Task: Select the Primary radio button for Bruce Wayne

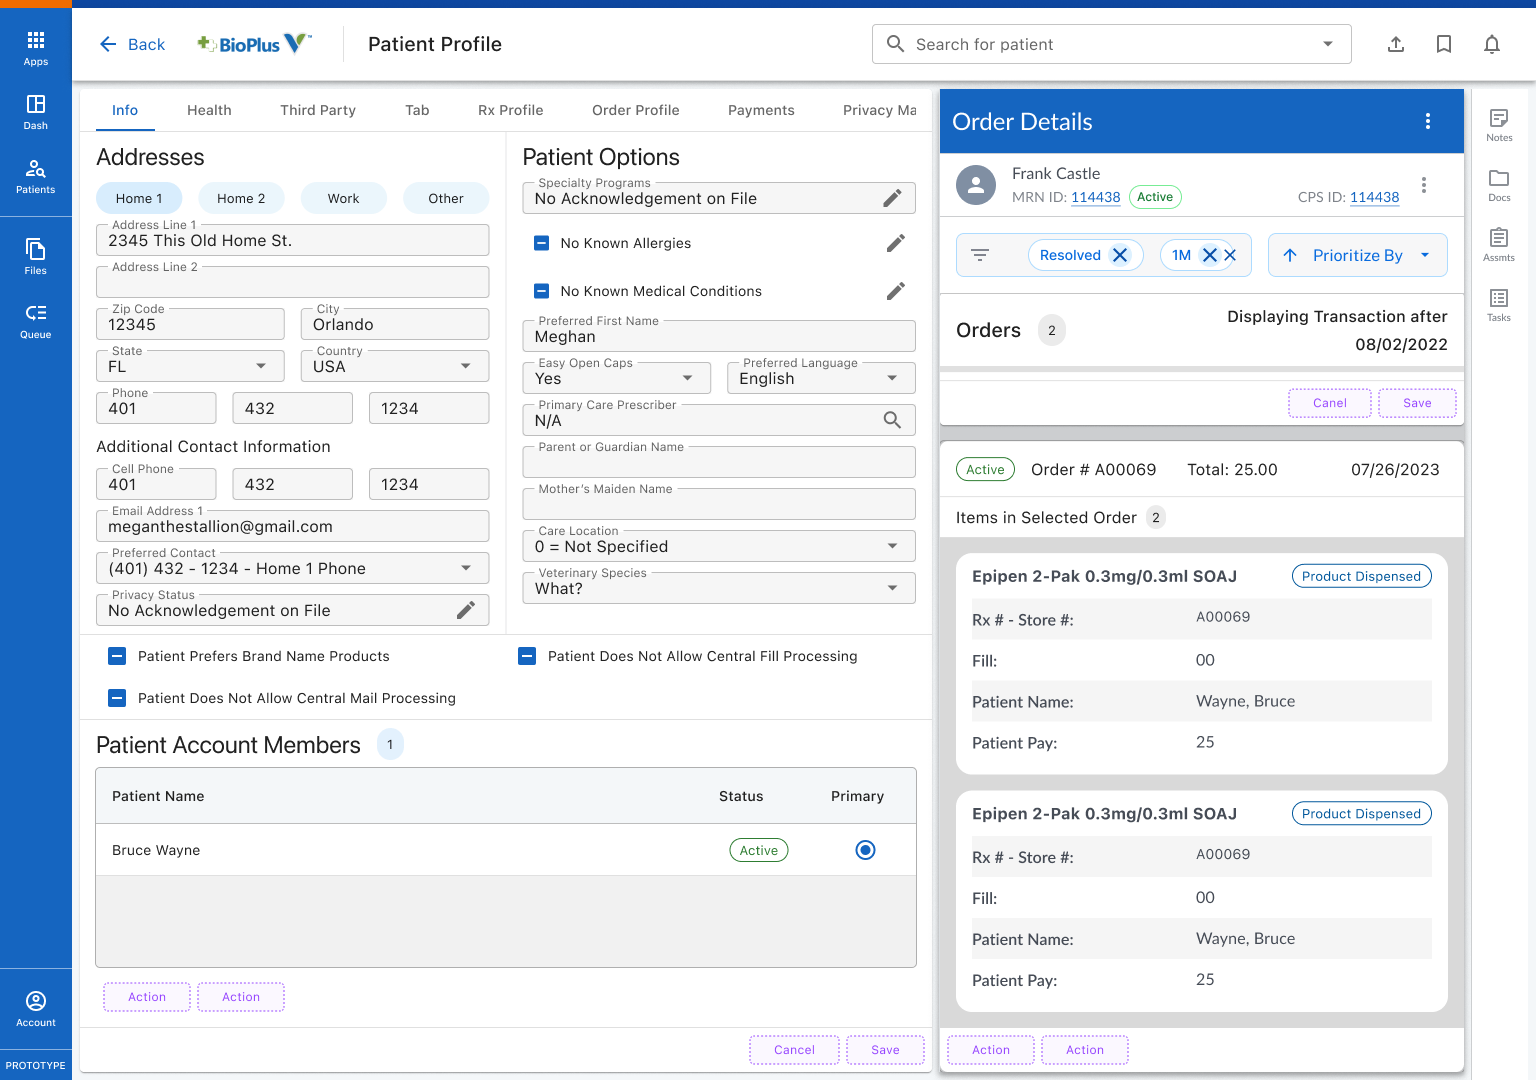Action: coord(864,849)
